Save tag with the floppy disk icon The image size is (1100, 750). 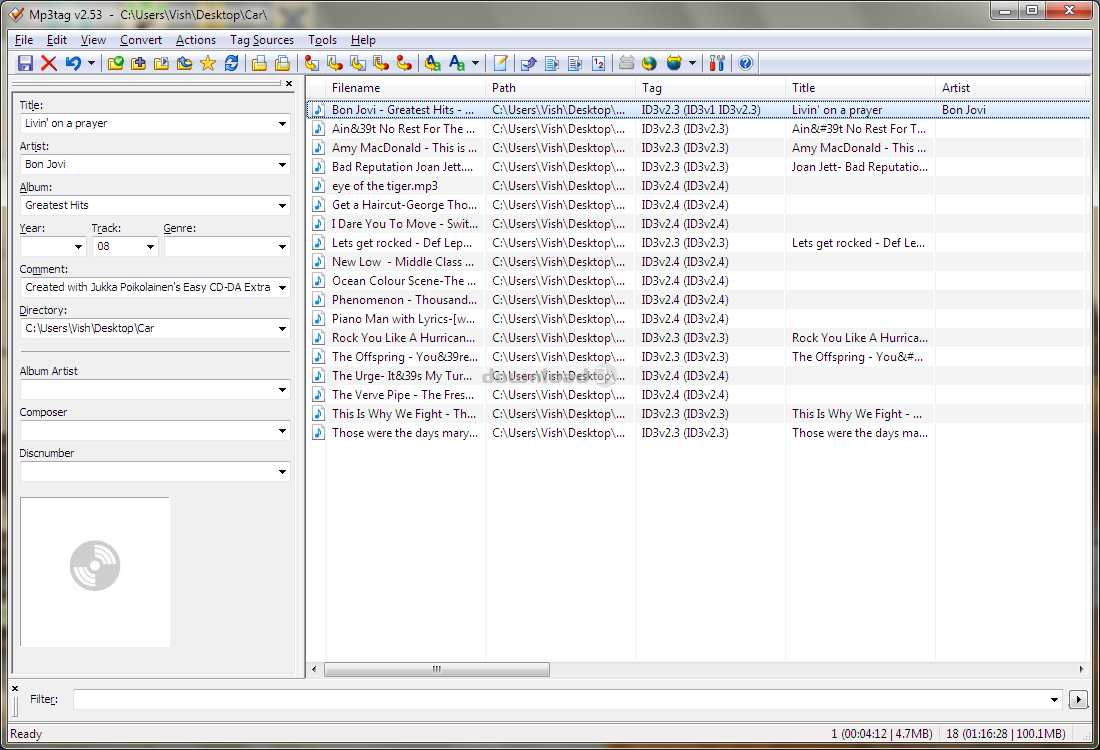pos(25,63)
